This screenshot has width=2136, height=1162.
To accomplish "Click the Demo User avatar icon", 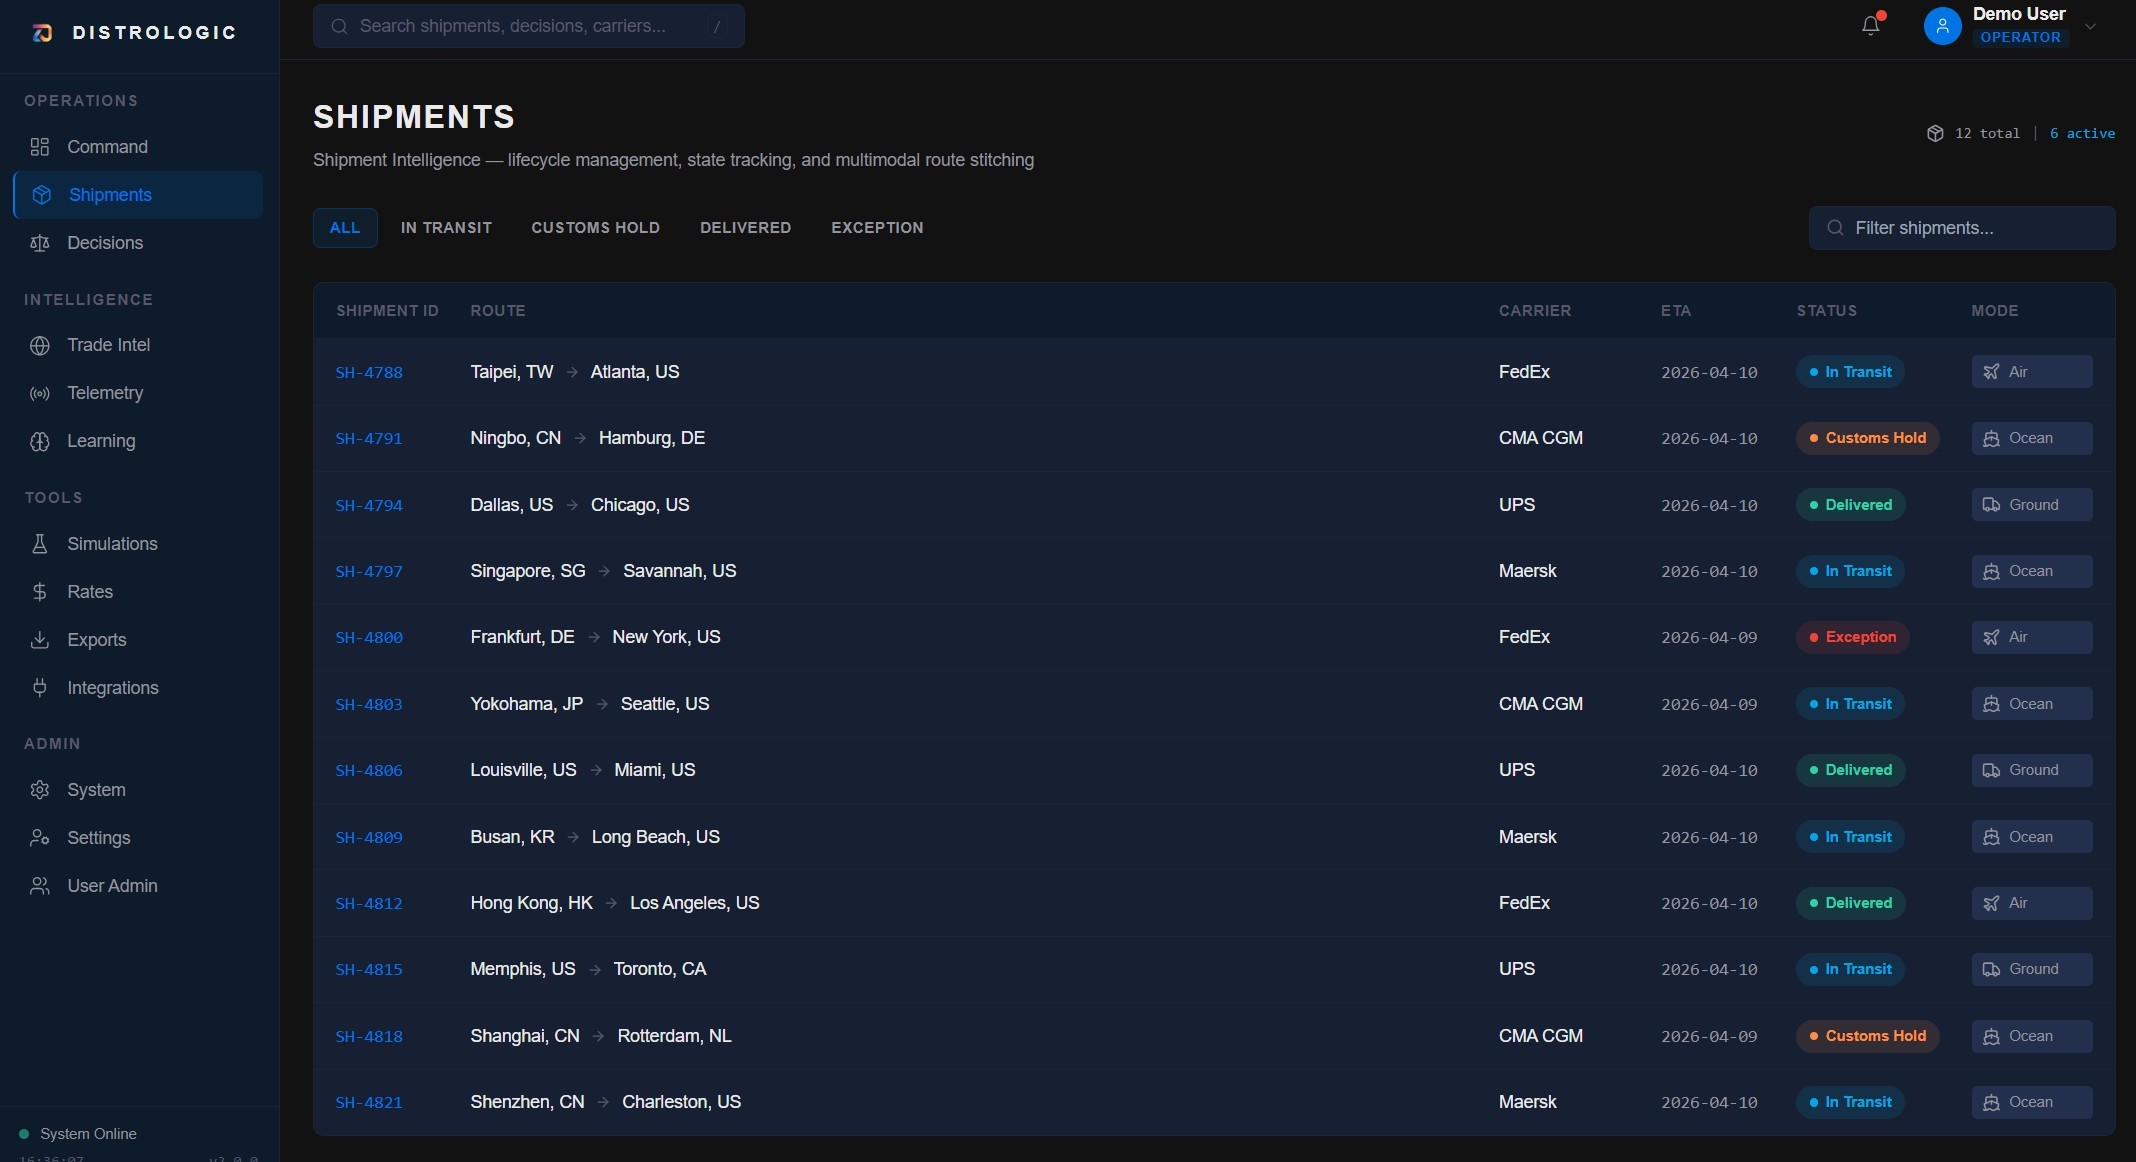I will [x=1942, y=26].
